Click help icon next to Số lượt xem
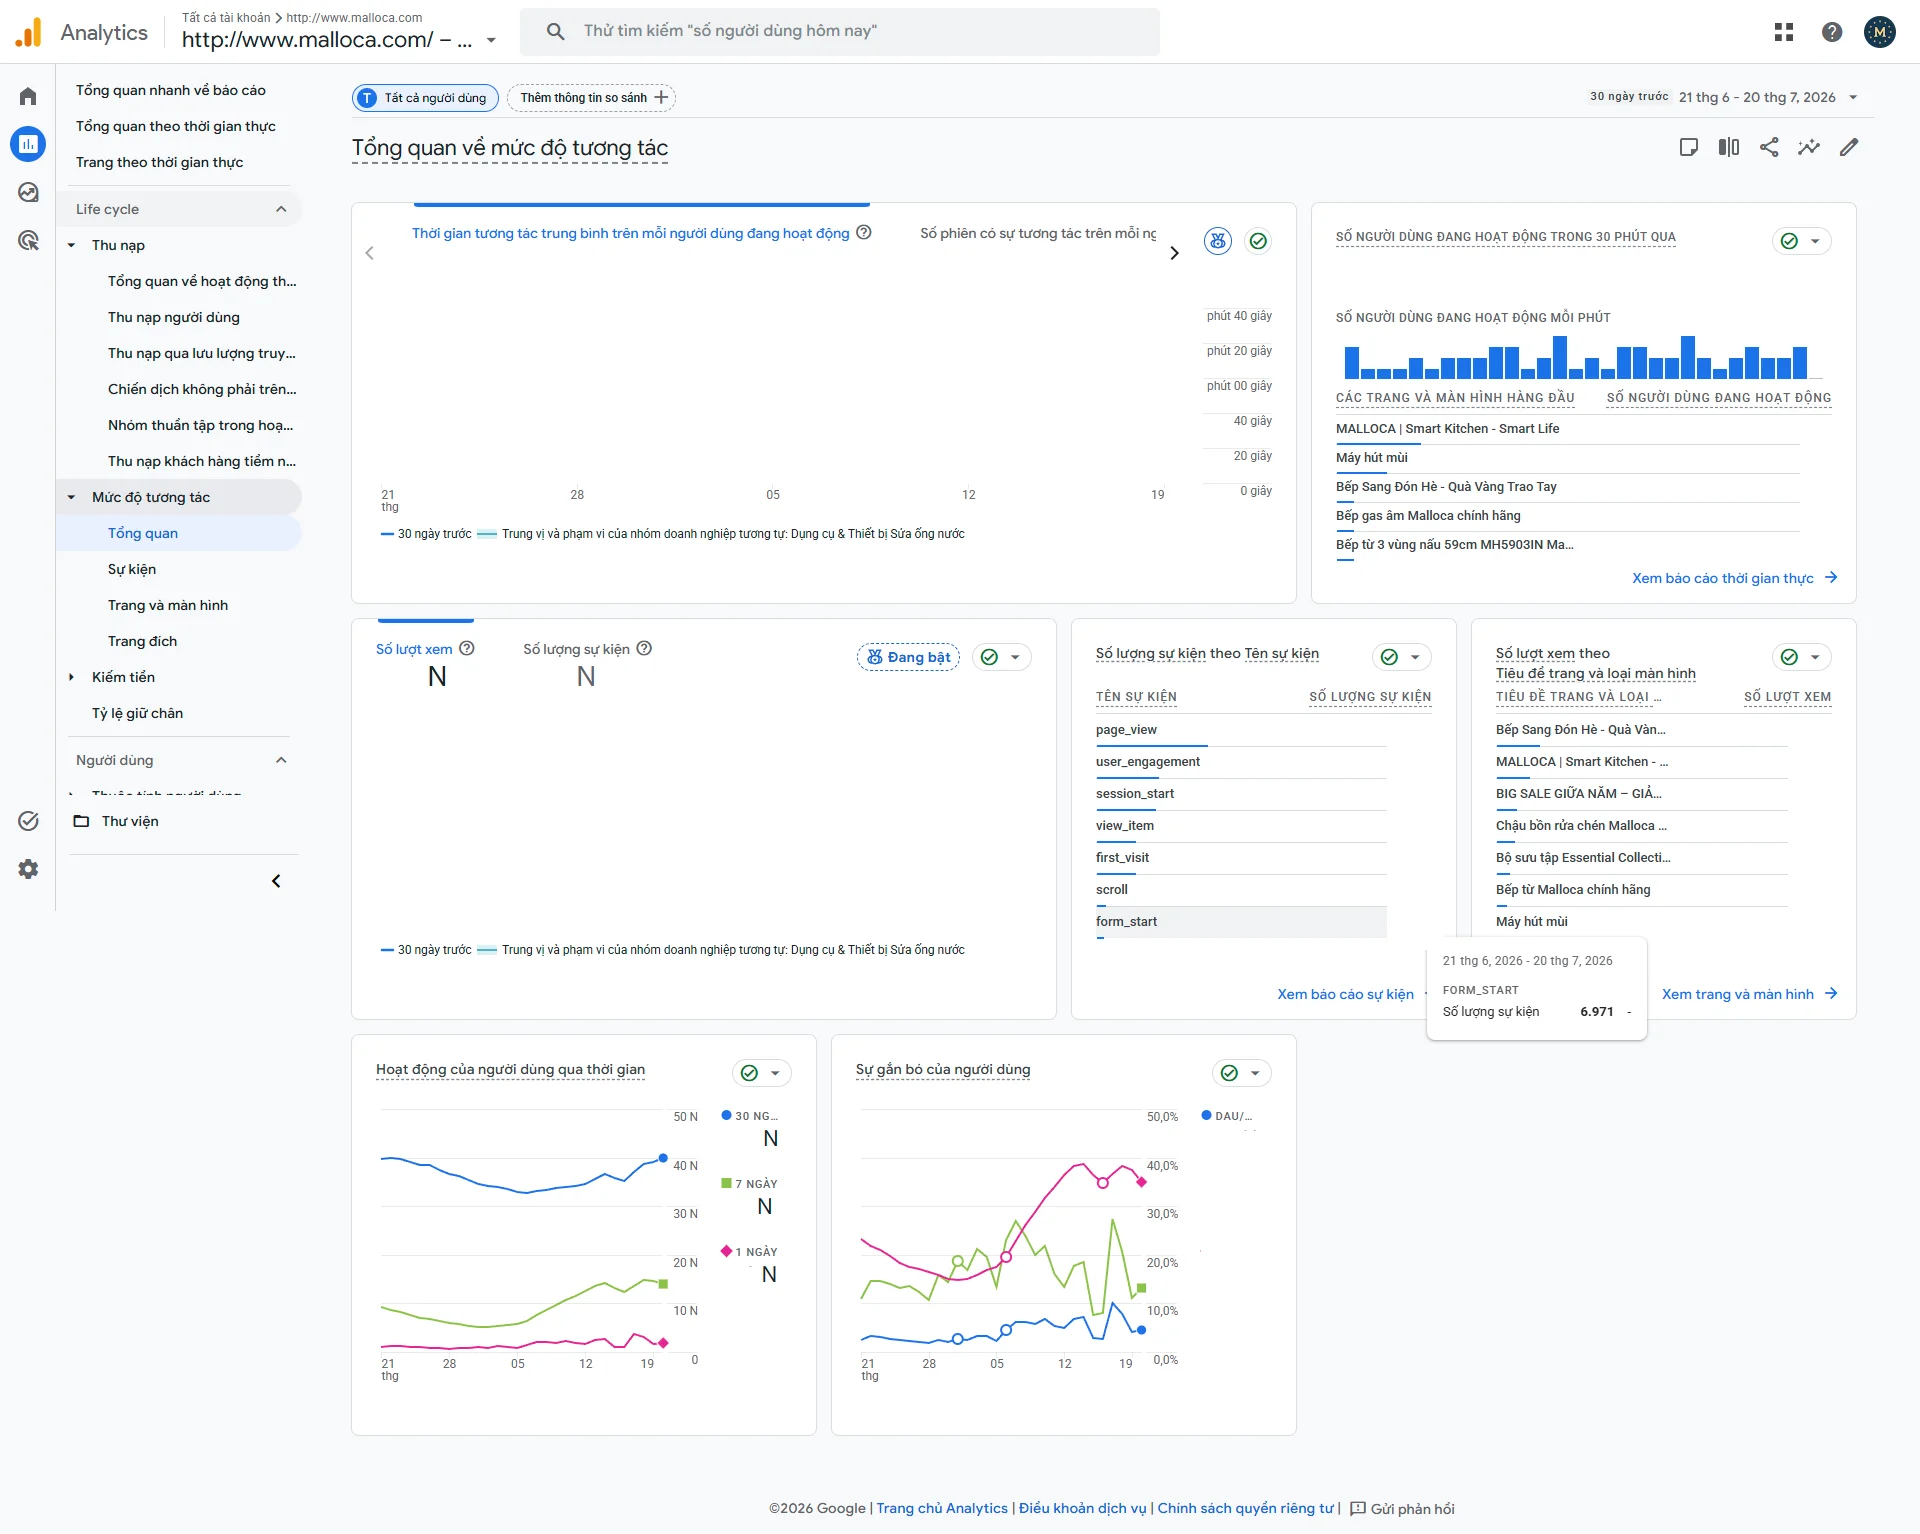This screenshot has height=1534, width=1920. (x=466, y=648)
